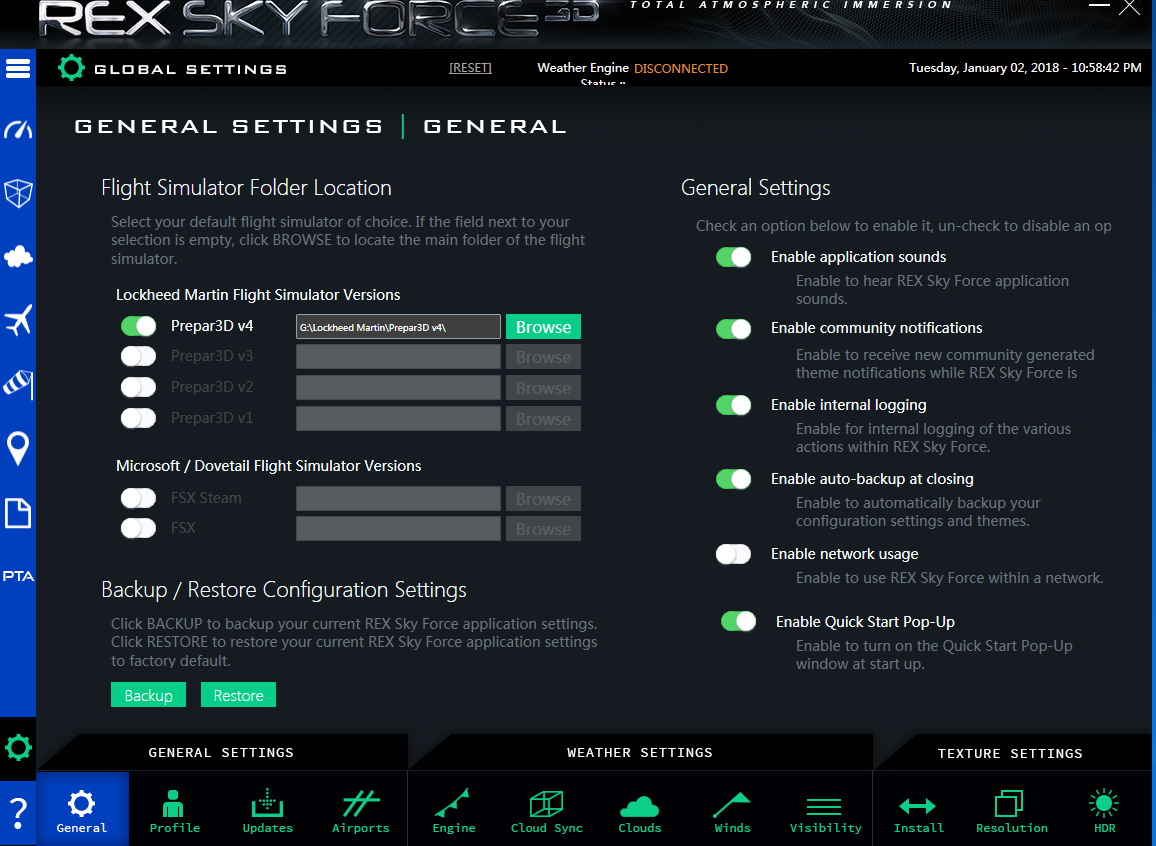
Task: Click the FSX Steam path field
Action: (x=398, y=499)
